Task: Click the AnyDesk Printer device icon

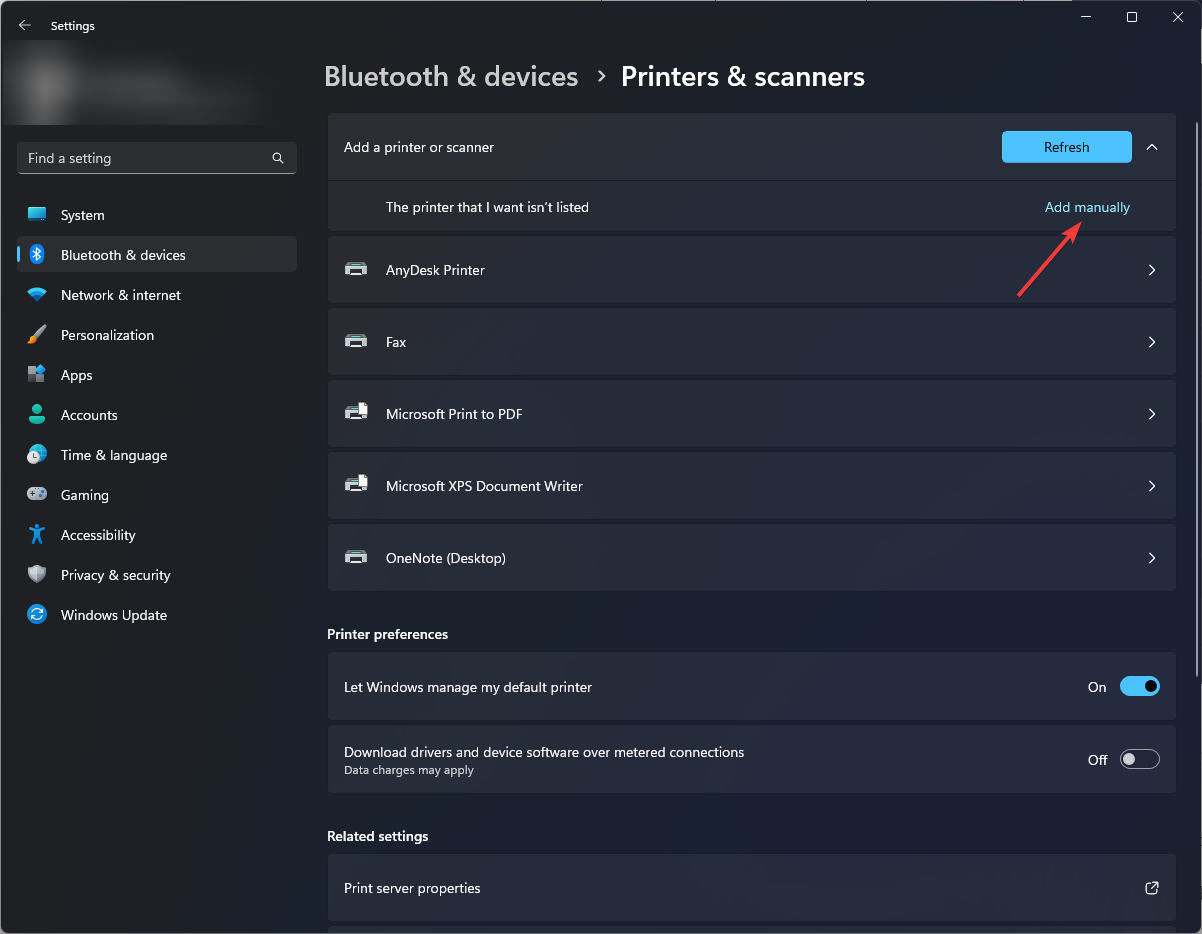Action: click(356, 270)
